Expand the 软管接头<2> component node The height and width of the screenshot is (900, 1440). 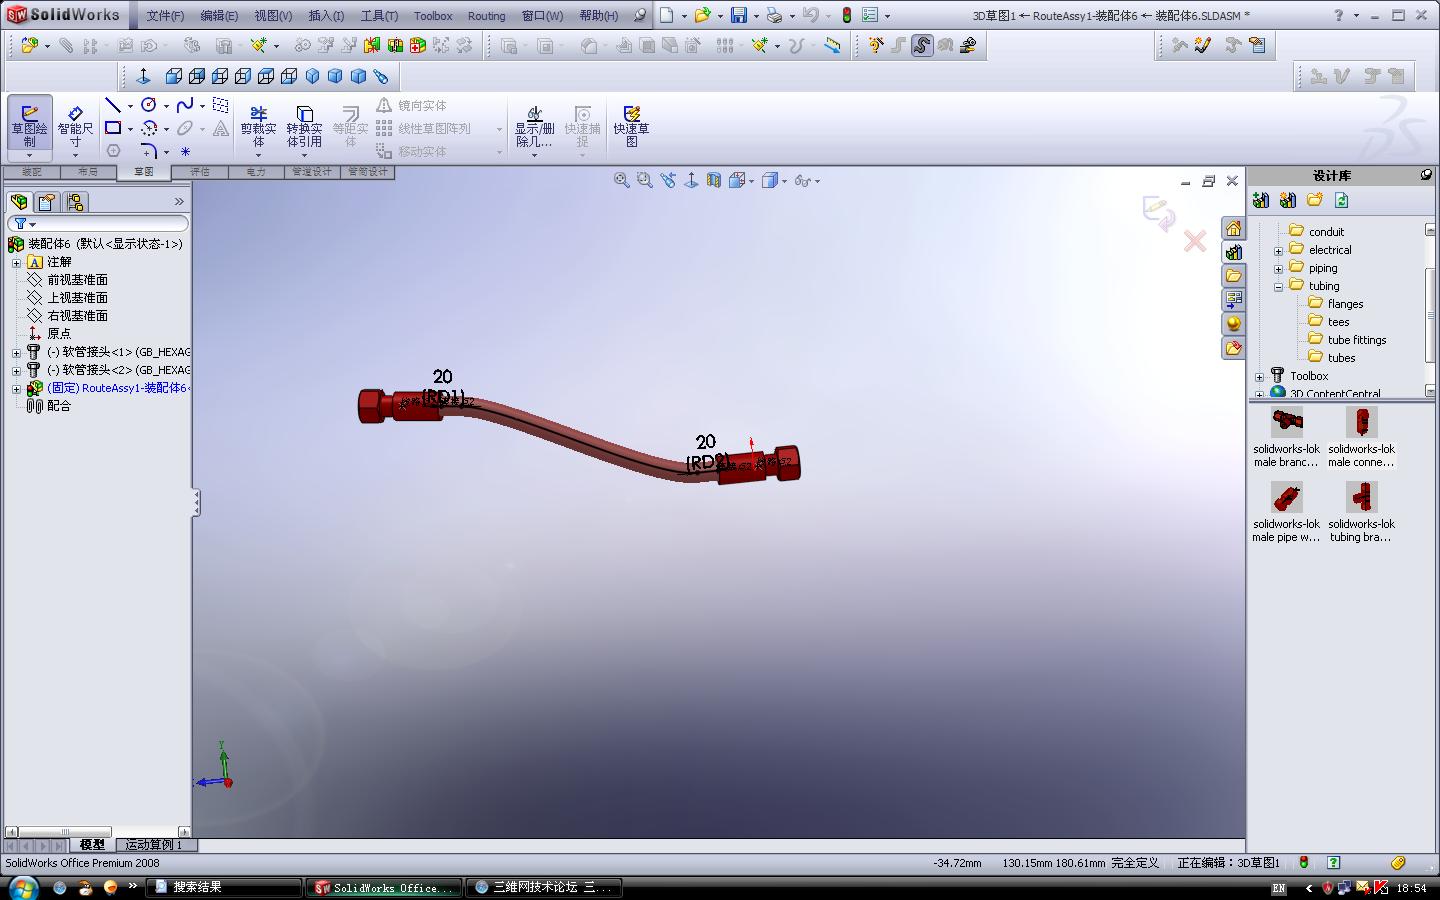click(x=16, y=370)
